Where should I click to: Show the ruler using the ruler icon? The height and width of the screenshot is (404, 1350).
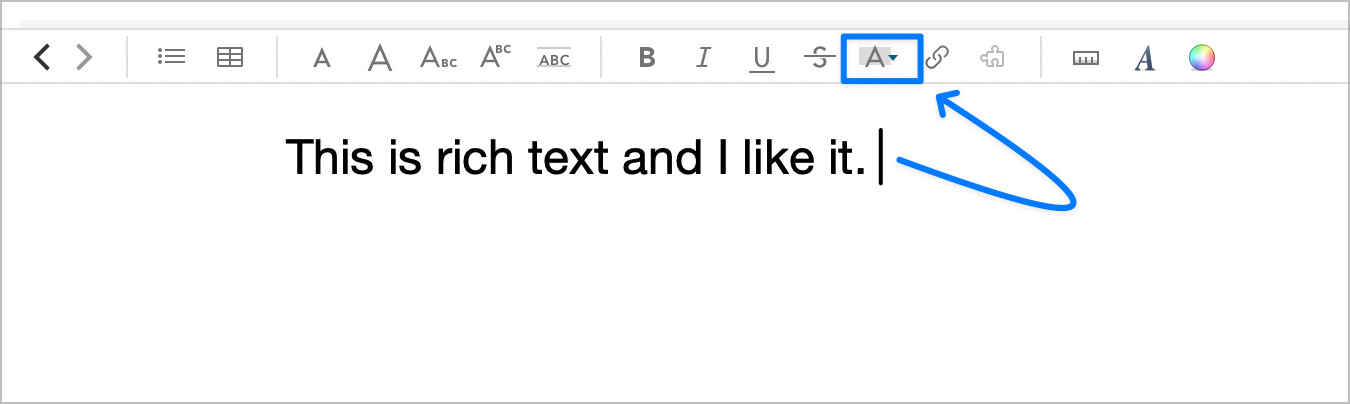pos(1085,58)
